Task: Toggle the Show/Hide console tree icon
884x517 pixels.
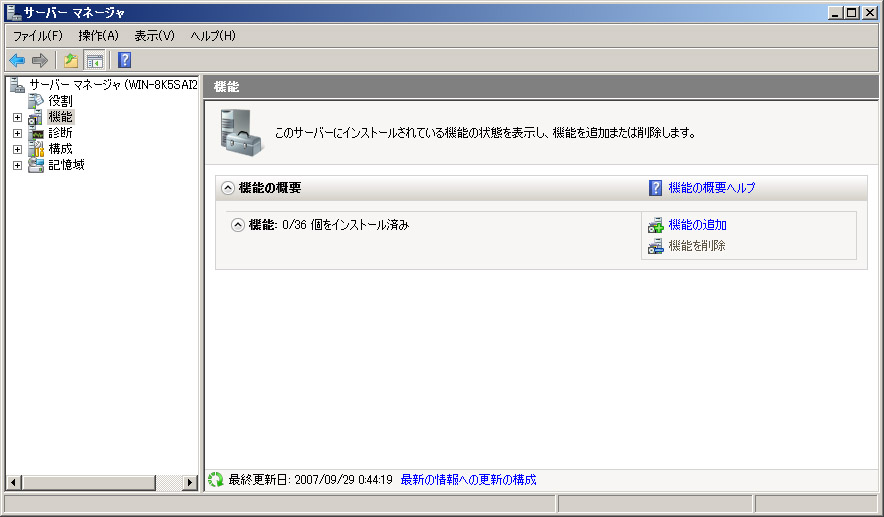Action: click(94, 60)
